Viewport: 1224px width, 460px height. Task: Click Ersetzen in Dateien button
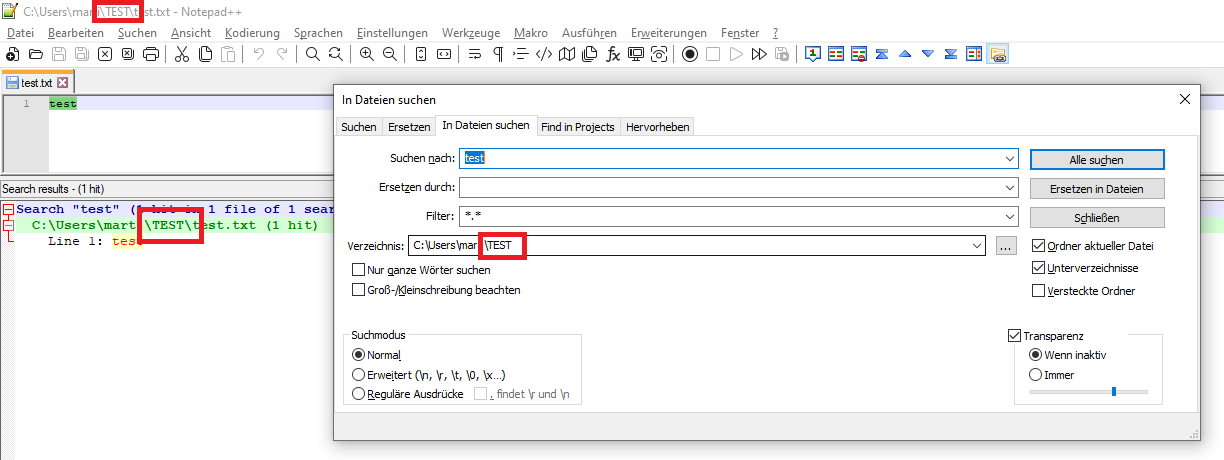coord(1096,188)
